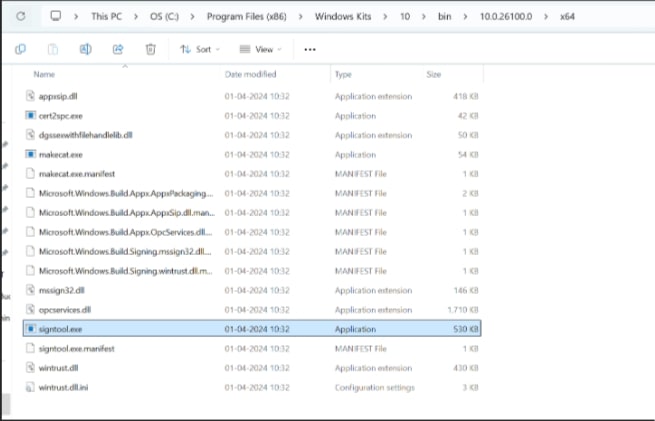Click the Rename icon in toolbar

[86, 49]
